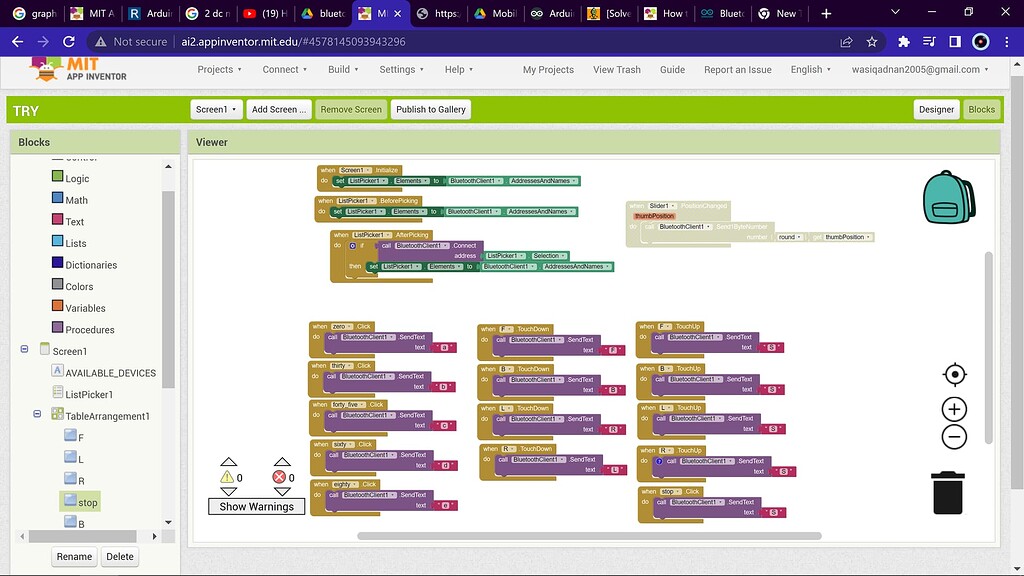The height and width of the screenshot is (576, 1024).
Task: Open the Backpack of saved blocks
Action: click(947, 197)
